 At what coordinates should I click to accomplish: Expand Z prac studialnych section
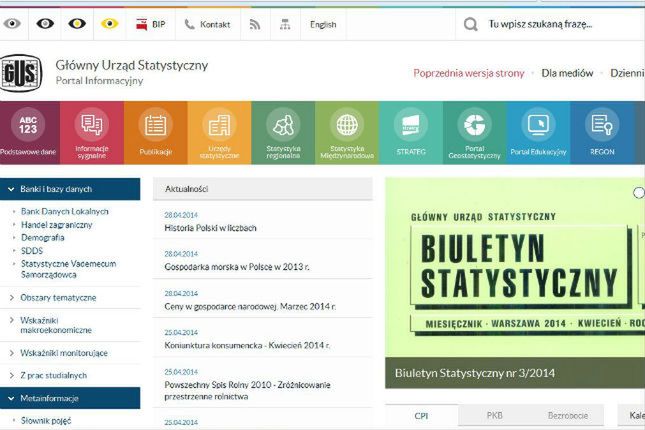(x=53, y=375)
